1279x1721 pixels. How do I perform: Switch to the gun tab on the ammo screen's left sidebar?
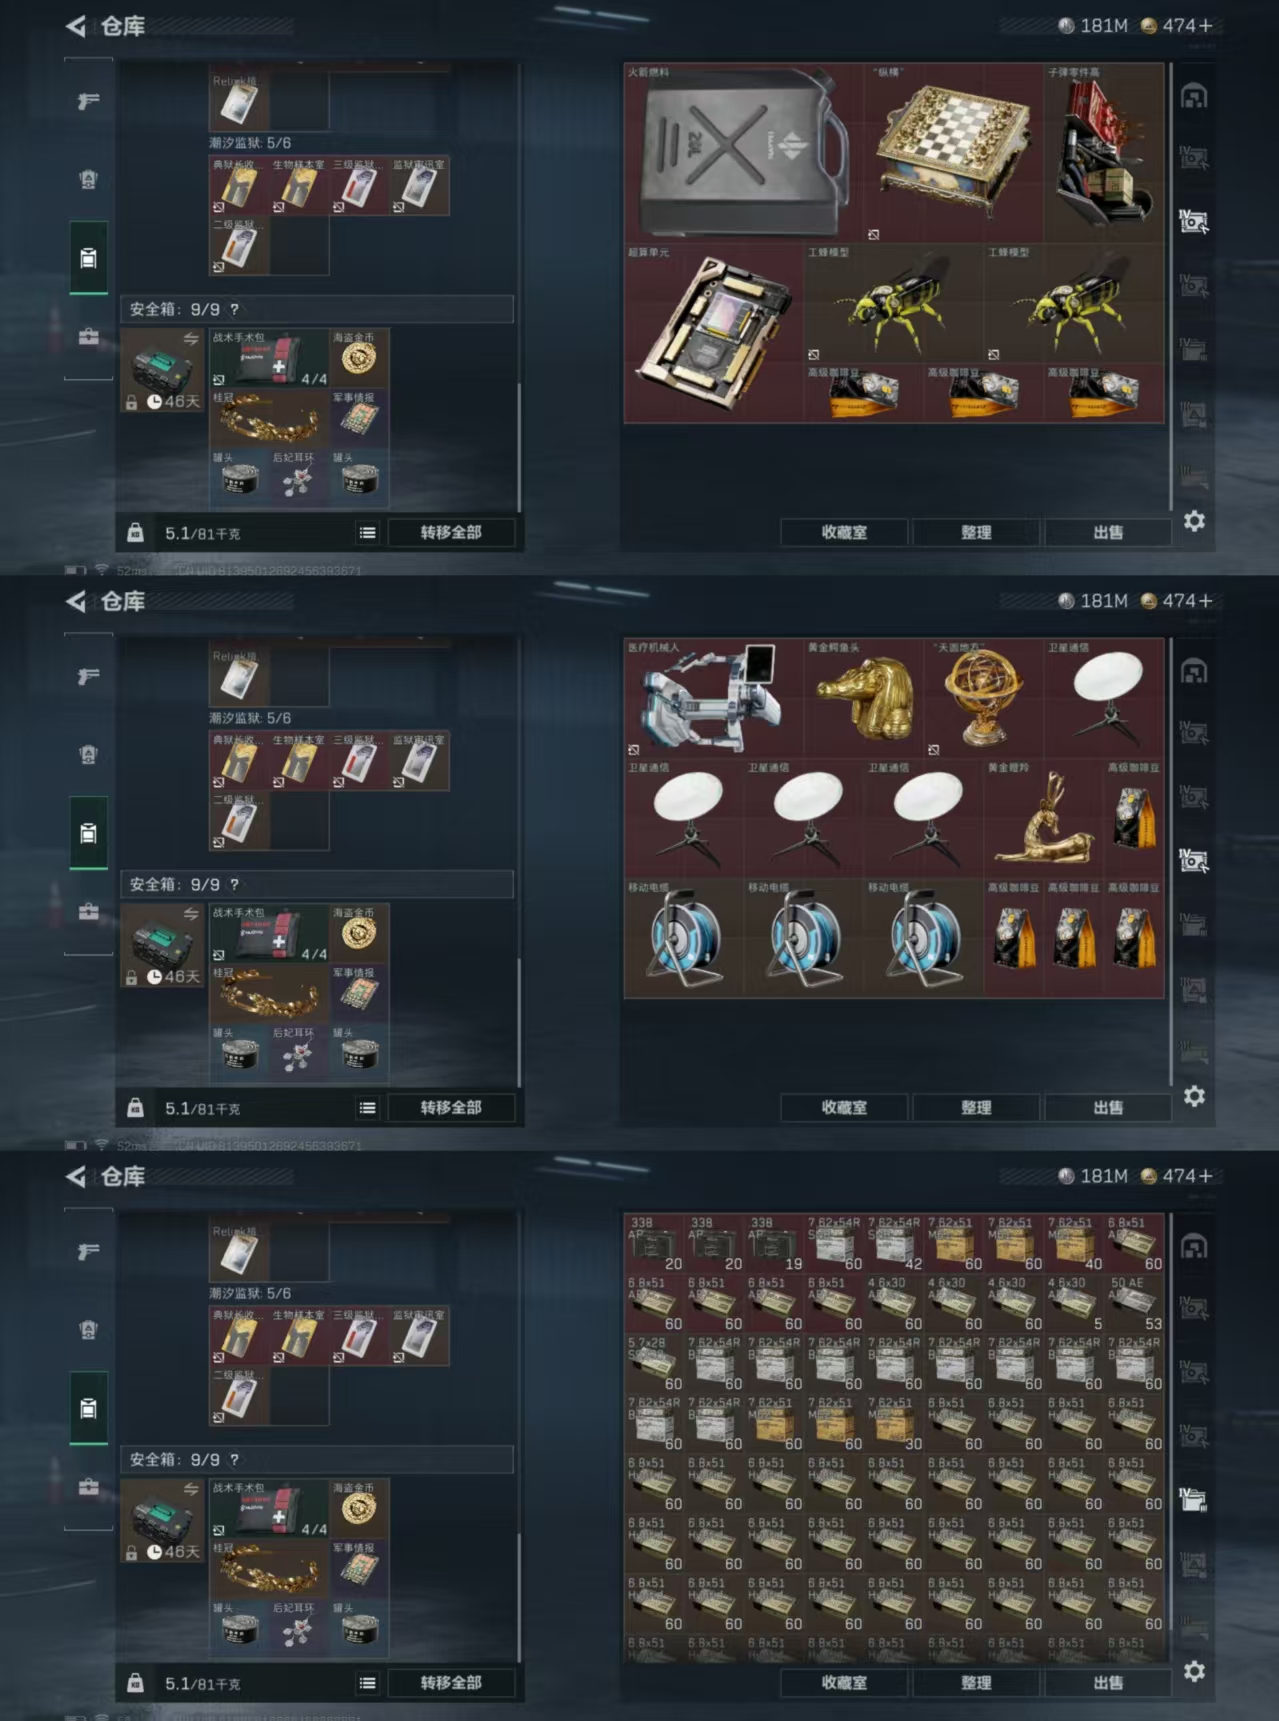coord(89,1251)
